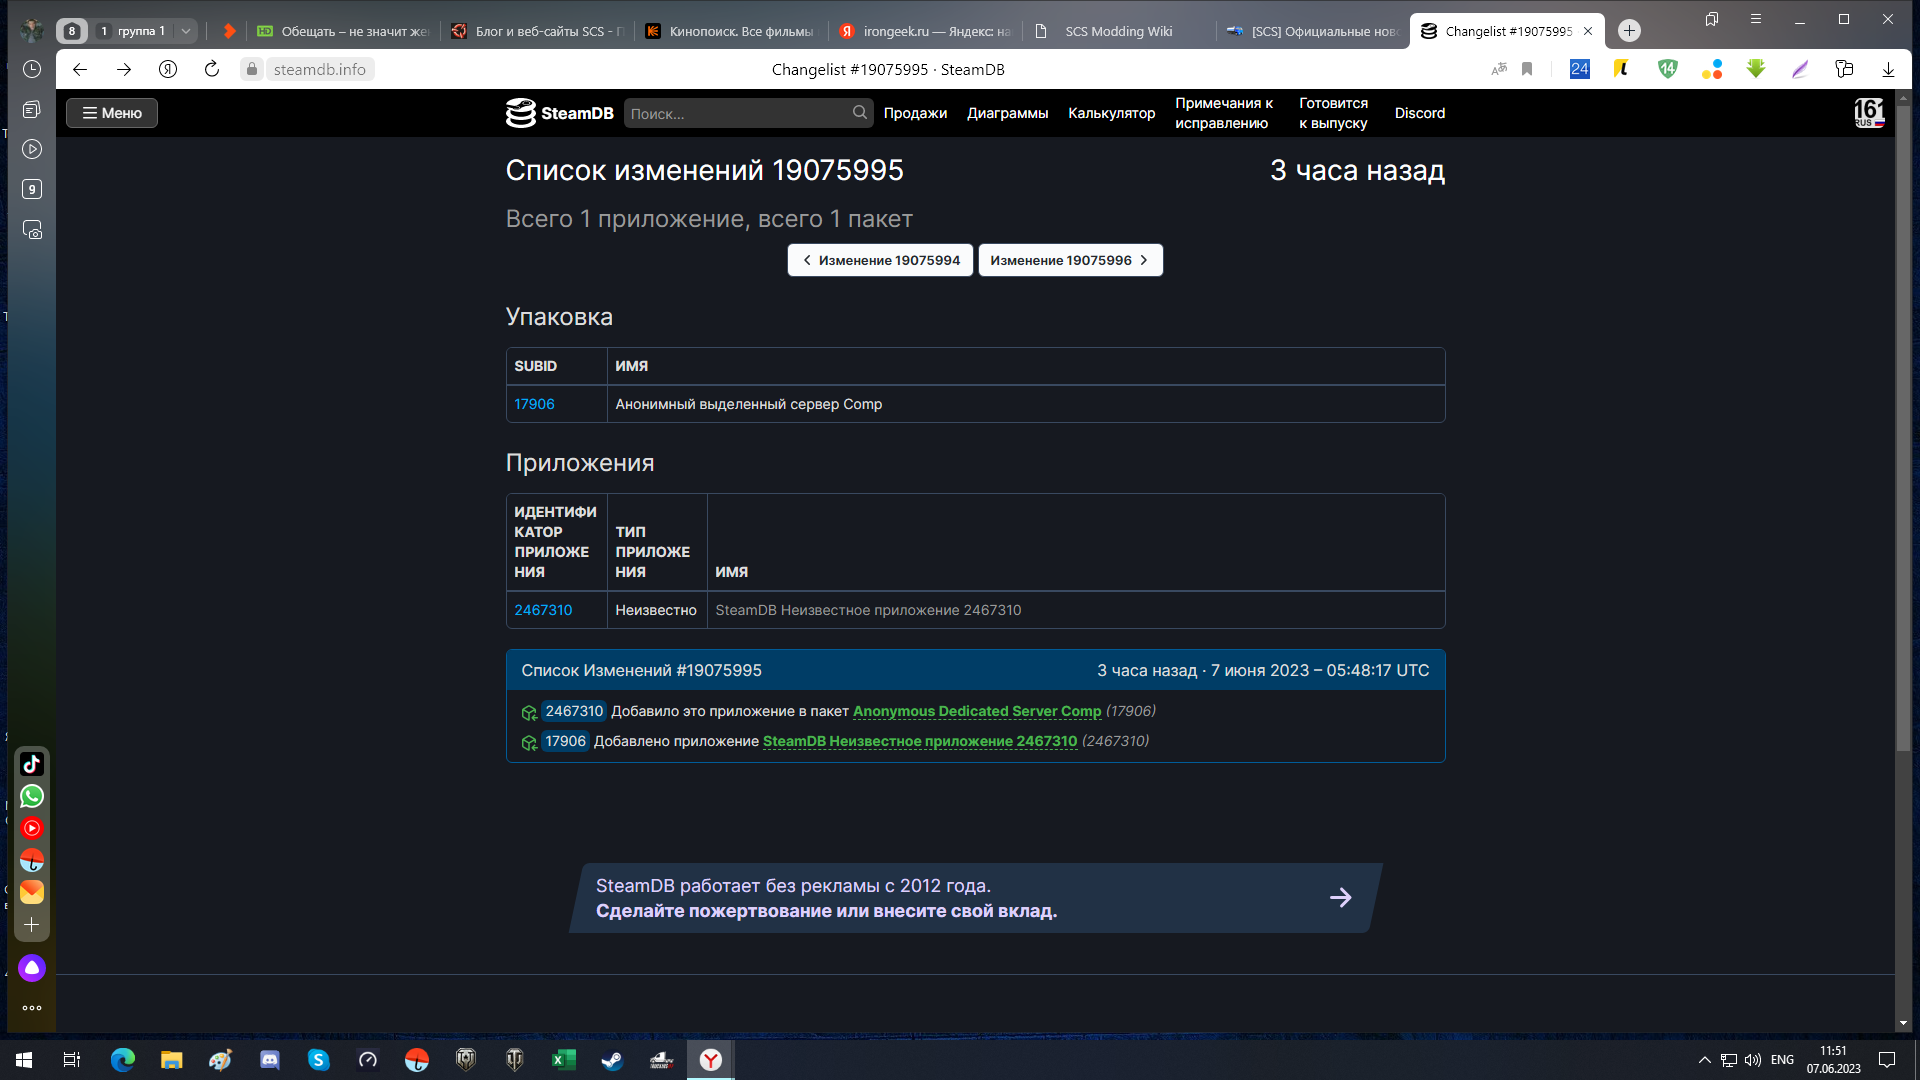Switch to SCS Modding Wiki tab
The image size is (1920, 1080).
pyautogui.click(x=1118, y=31)
